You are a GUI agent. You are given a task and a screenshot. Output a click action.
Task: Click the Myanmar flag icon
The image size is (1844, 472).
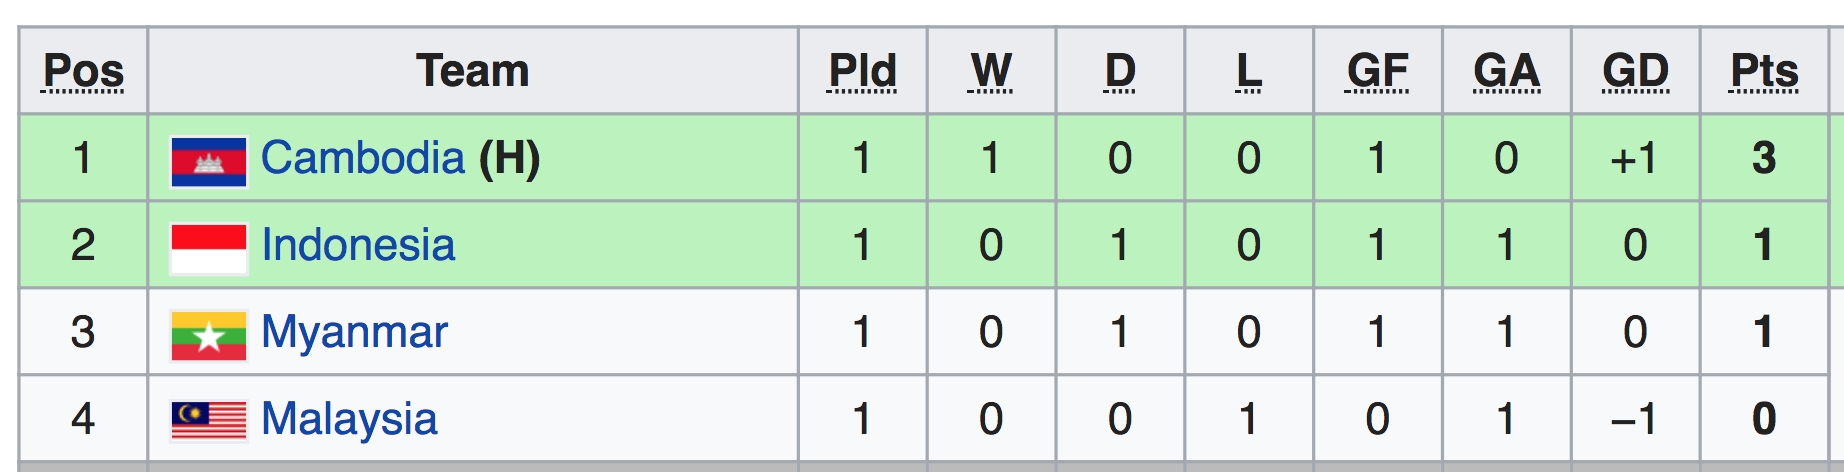pyautogui.click(x=209, y=336)
